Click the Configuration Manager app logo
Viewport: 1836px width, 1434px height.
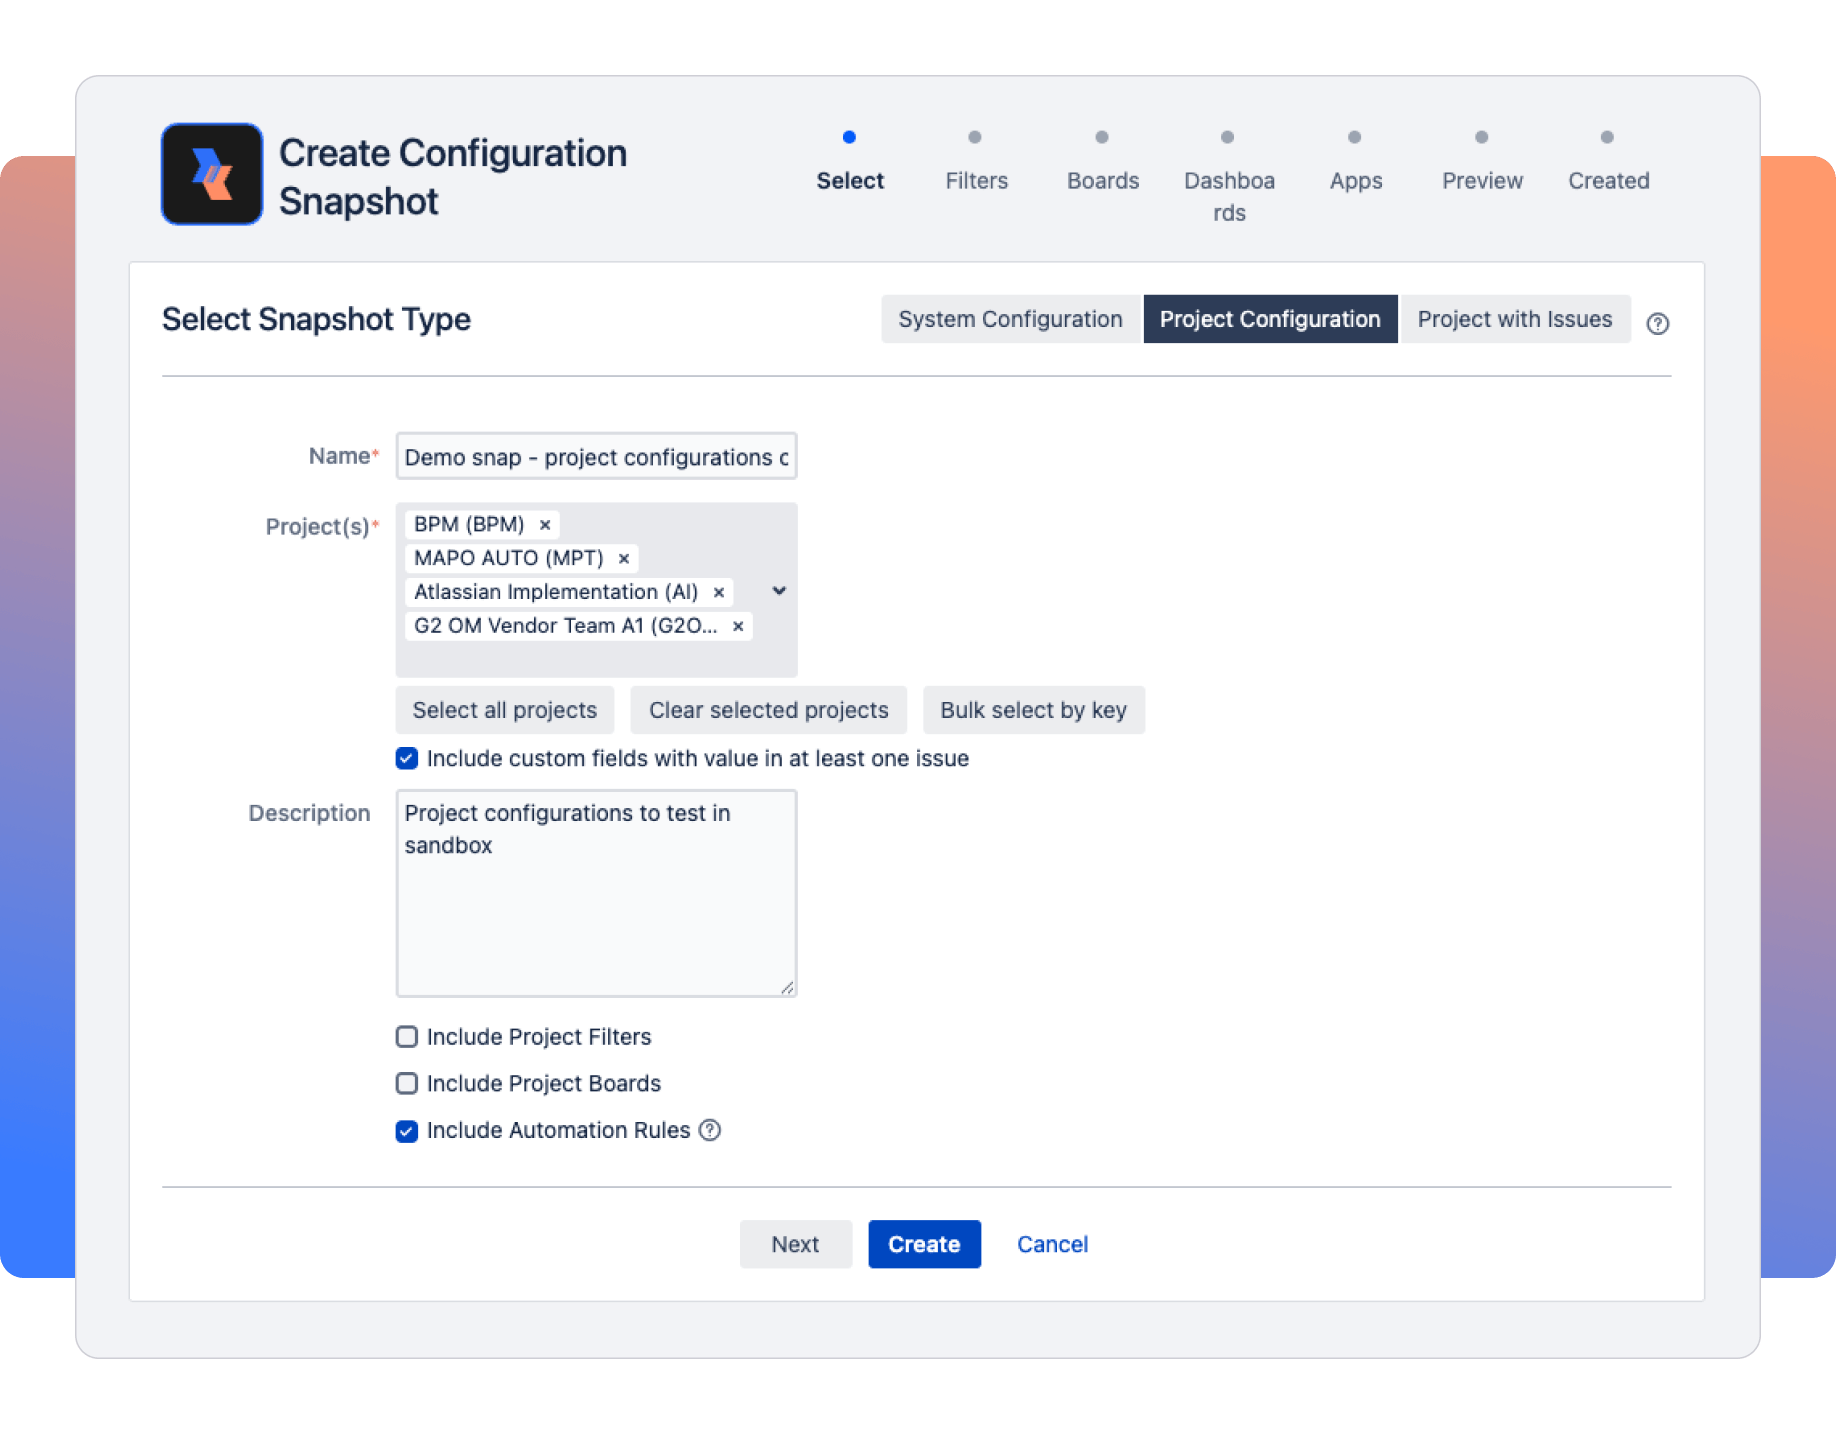(212, 174)
